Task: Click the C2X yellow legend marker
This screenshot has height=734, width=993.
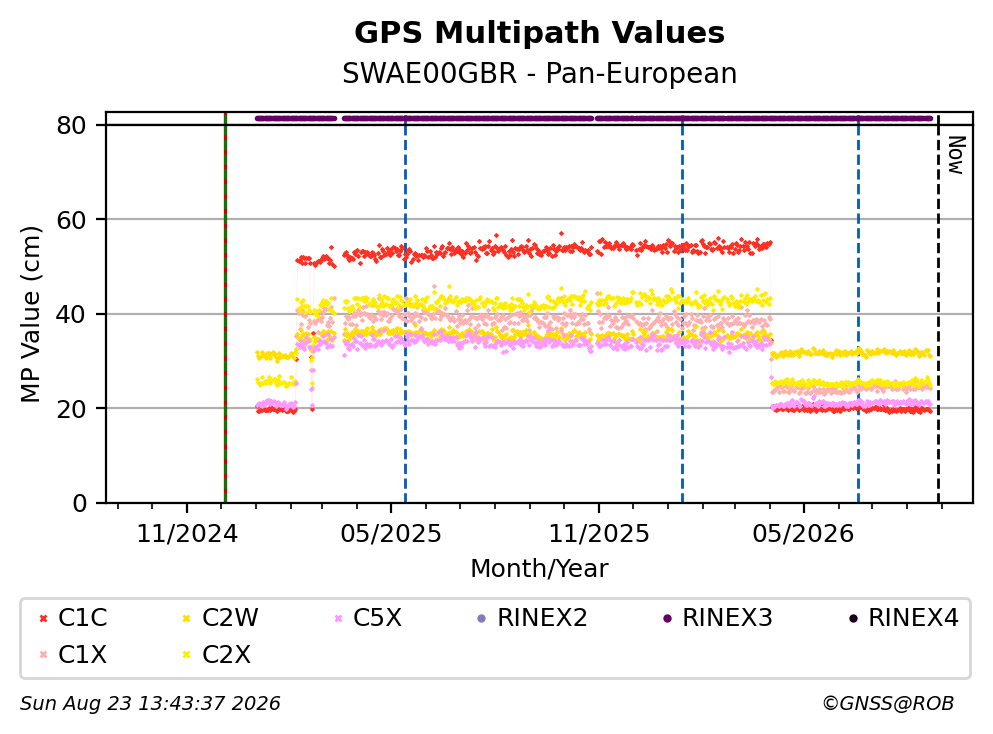Action: point(187,655)
